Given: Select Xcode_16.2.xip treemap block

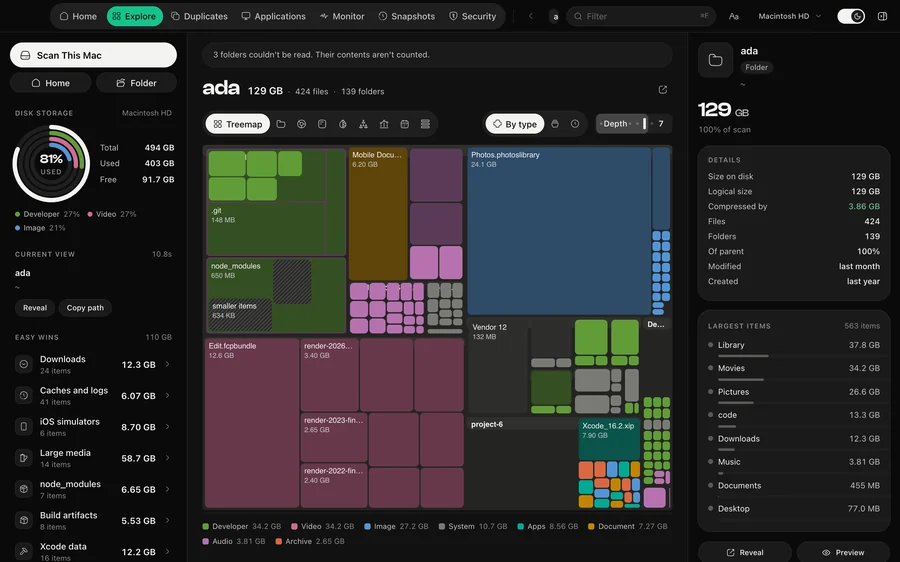Looking at the screenshot, I should point(609,439).
